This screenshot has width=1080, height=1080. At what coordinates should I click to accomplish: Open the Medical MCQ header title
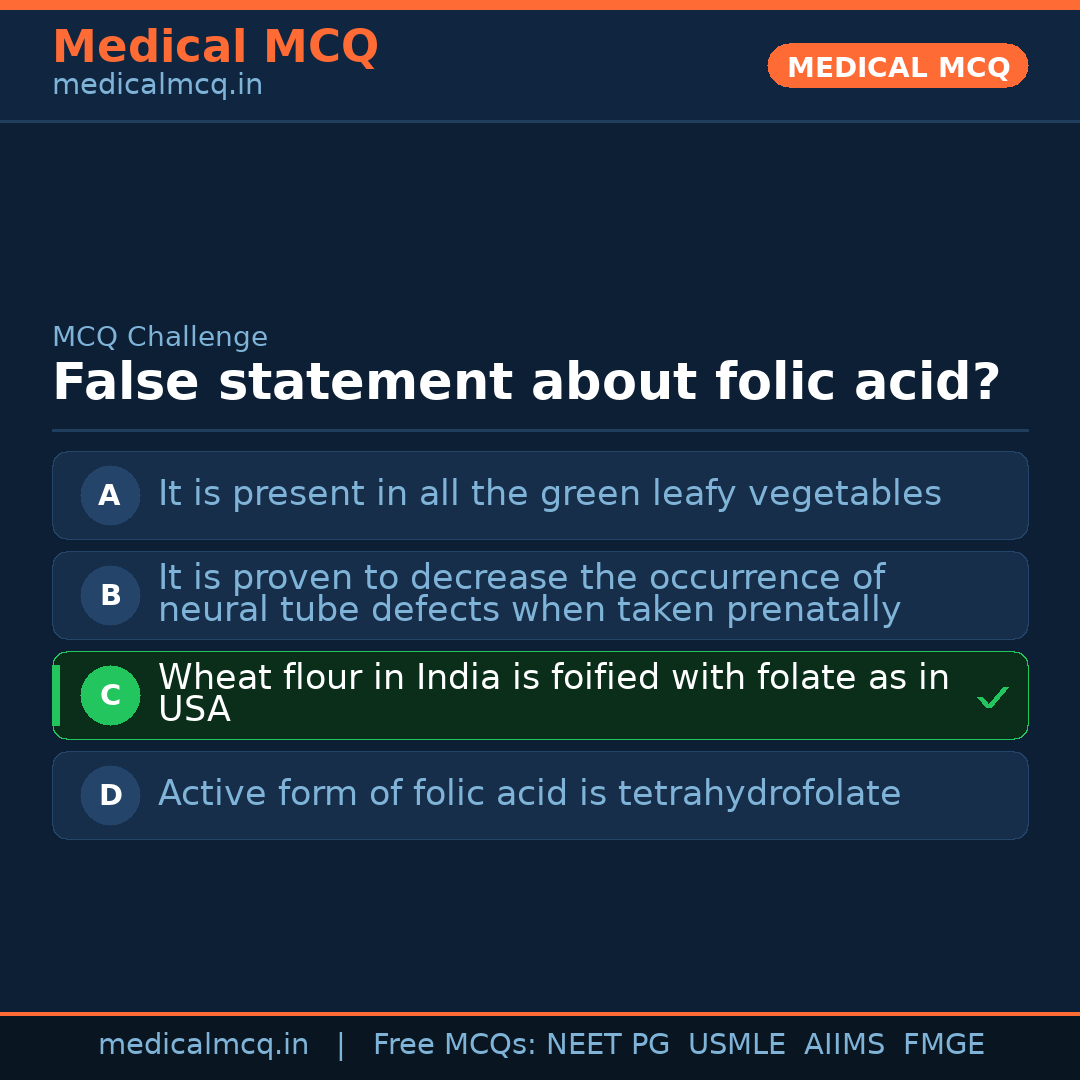[x=215, y=46]
